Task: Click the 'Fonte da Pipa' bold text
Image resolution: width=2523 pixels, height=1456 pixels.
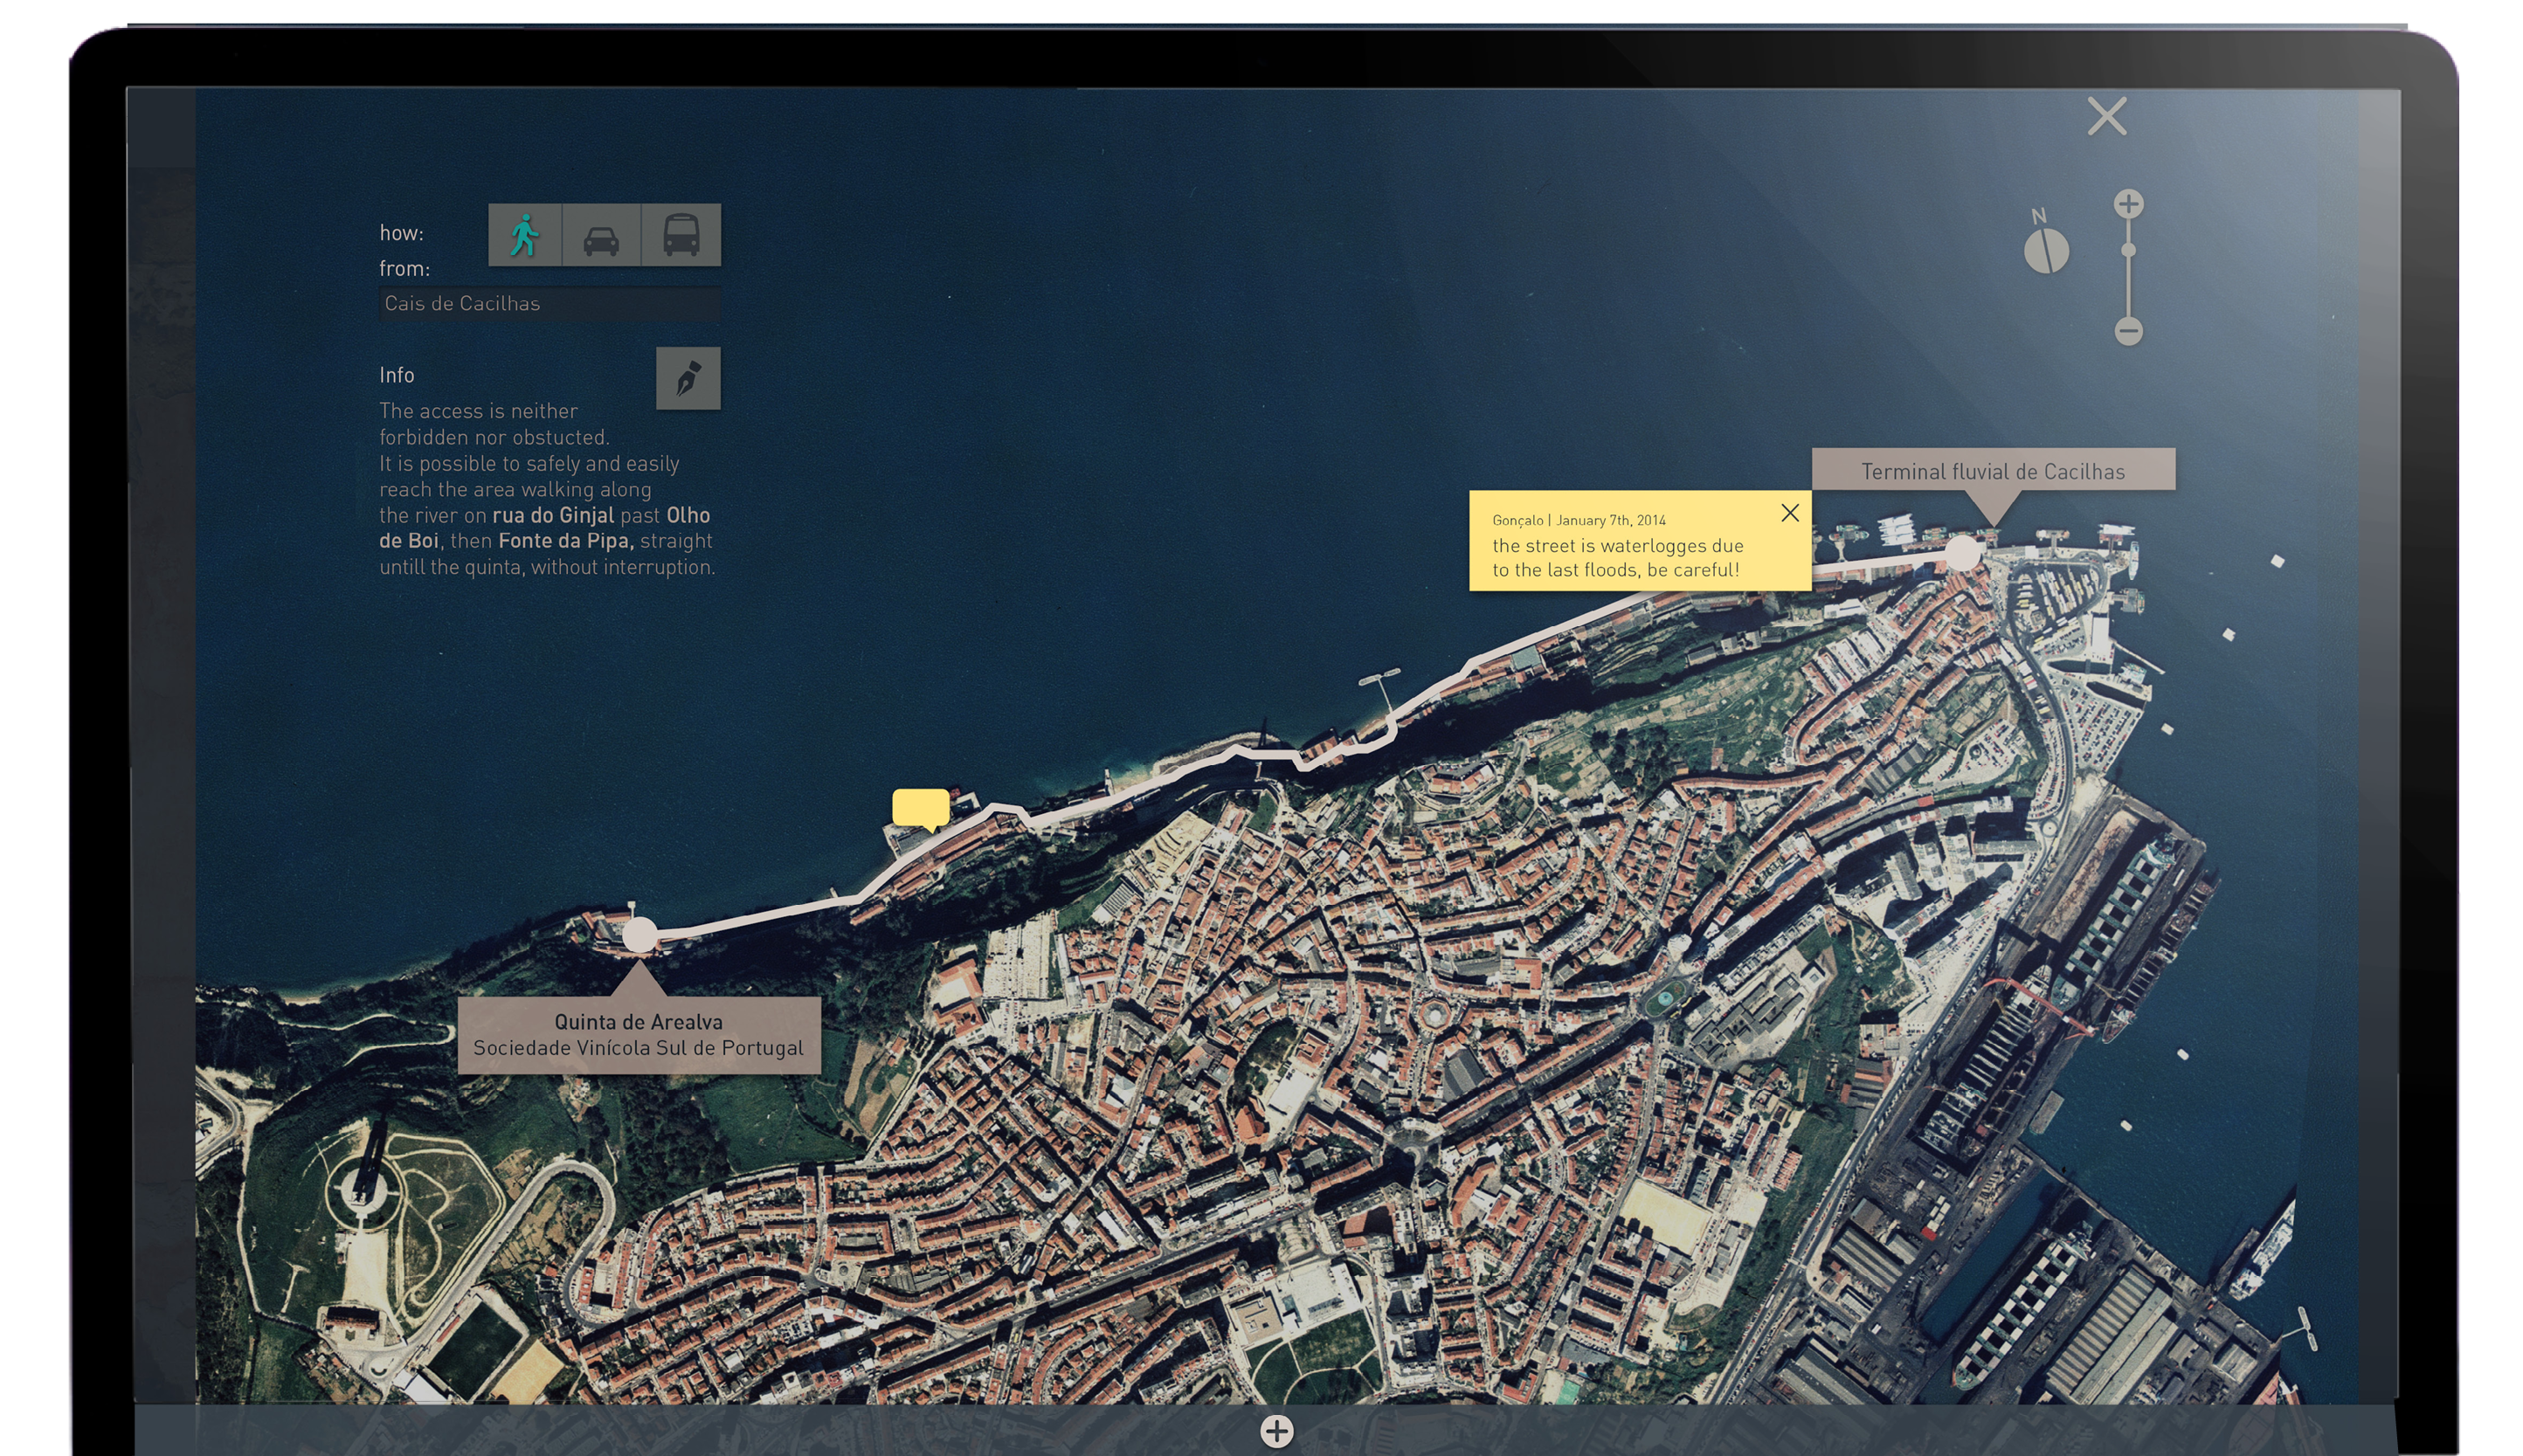Action: [x=566, y=541]
